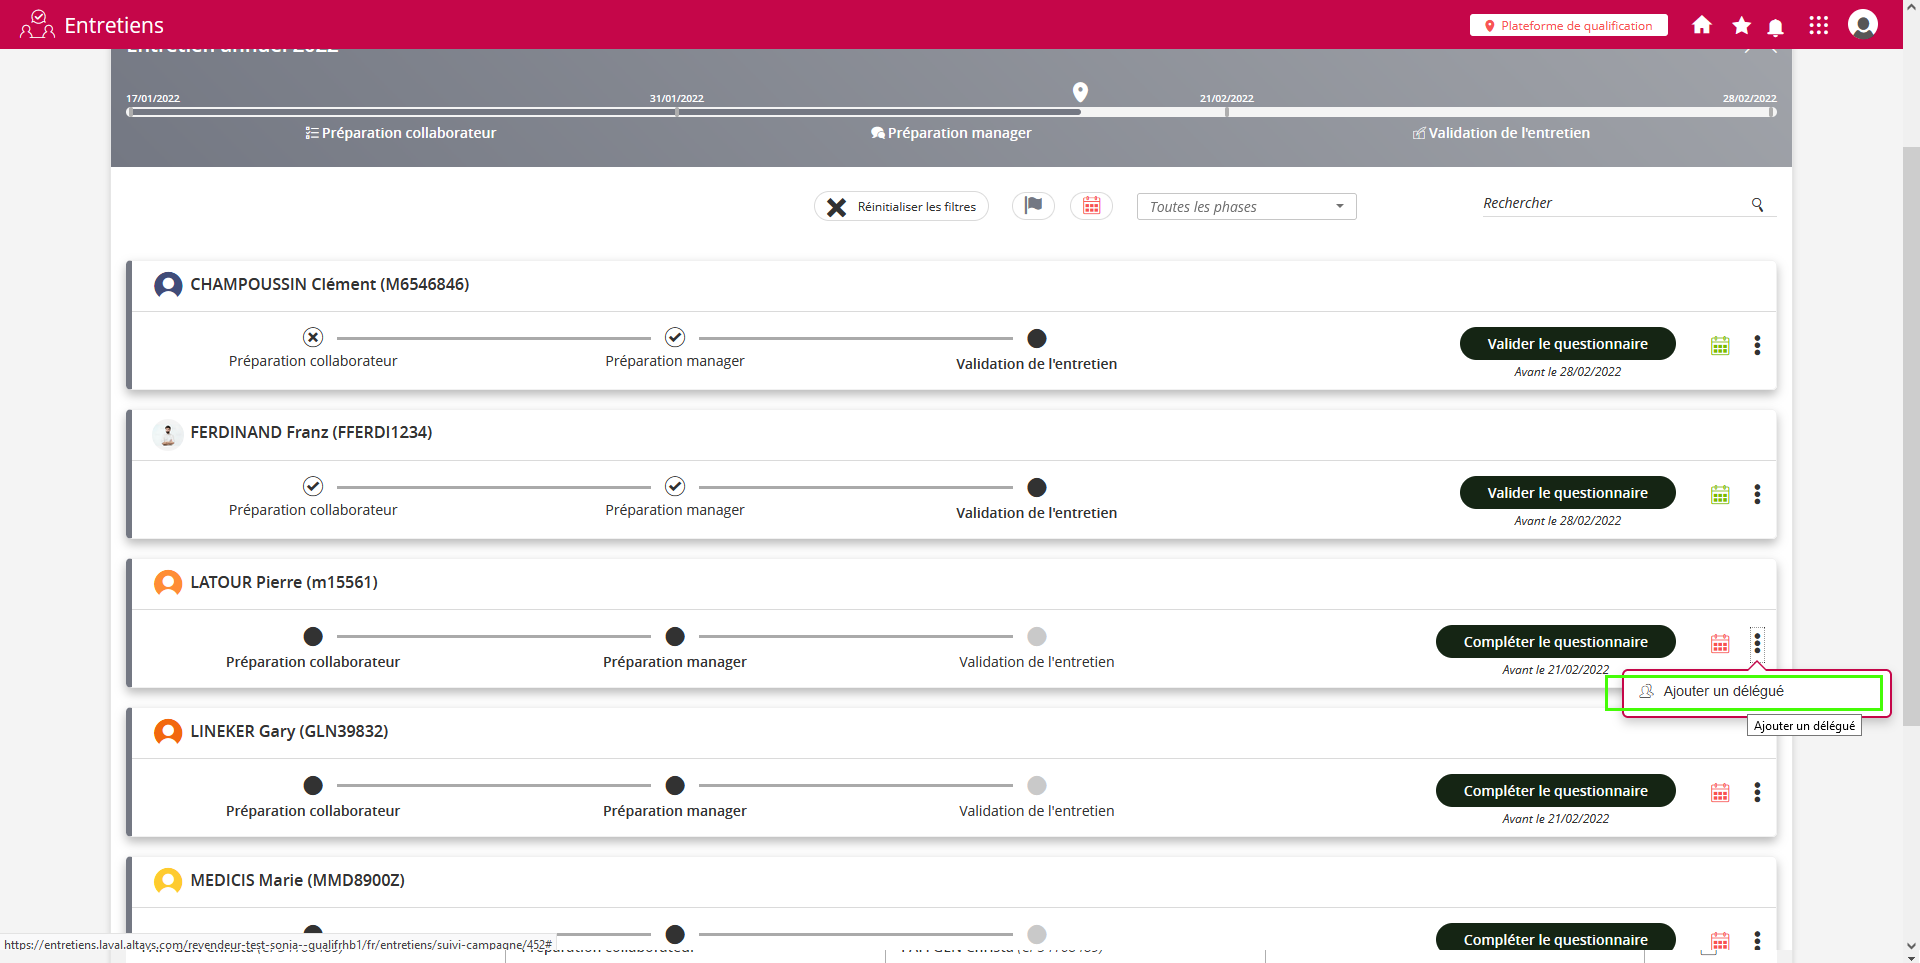This screenshot has width=1920, height=963.
Task: Click green calendar icon for CHAMPOUSSIN Clément
Action: [1720, 346]
